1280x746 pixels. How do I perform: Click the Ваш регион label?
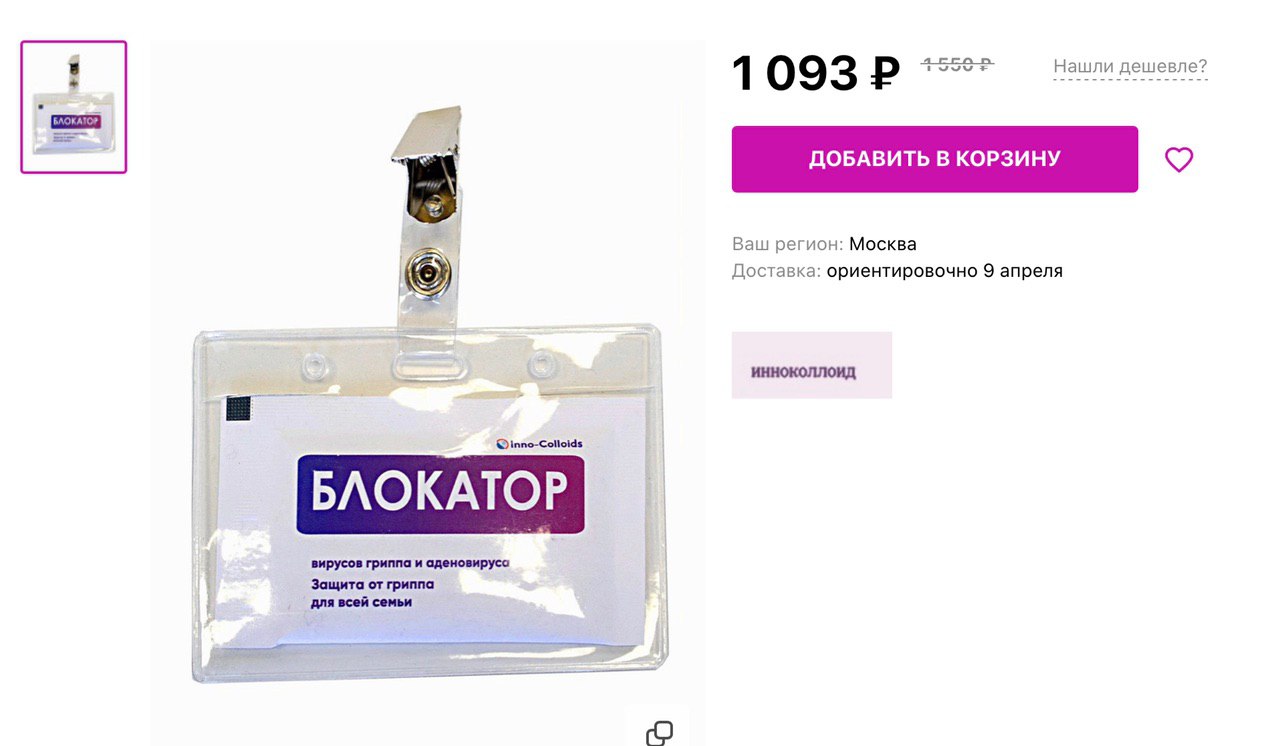click(x=788, y=244)
